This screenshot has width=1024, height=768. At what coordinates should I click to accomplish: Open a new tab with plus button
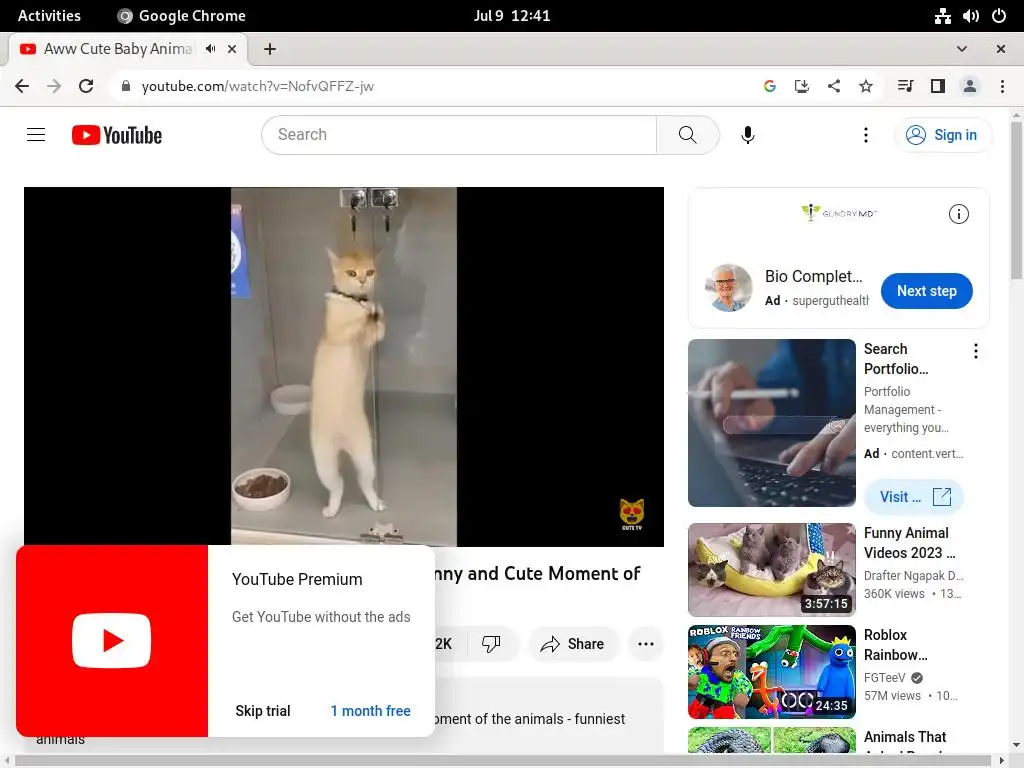[x=270, y=49]
